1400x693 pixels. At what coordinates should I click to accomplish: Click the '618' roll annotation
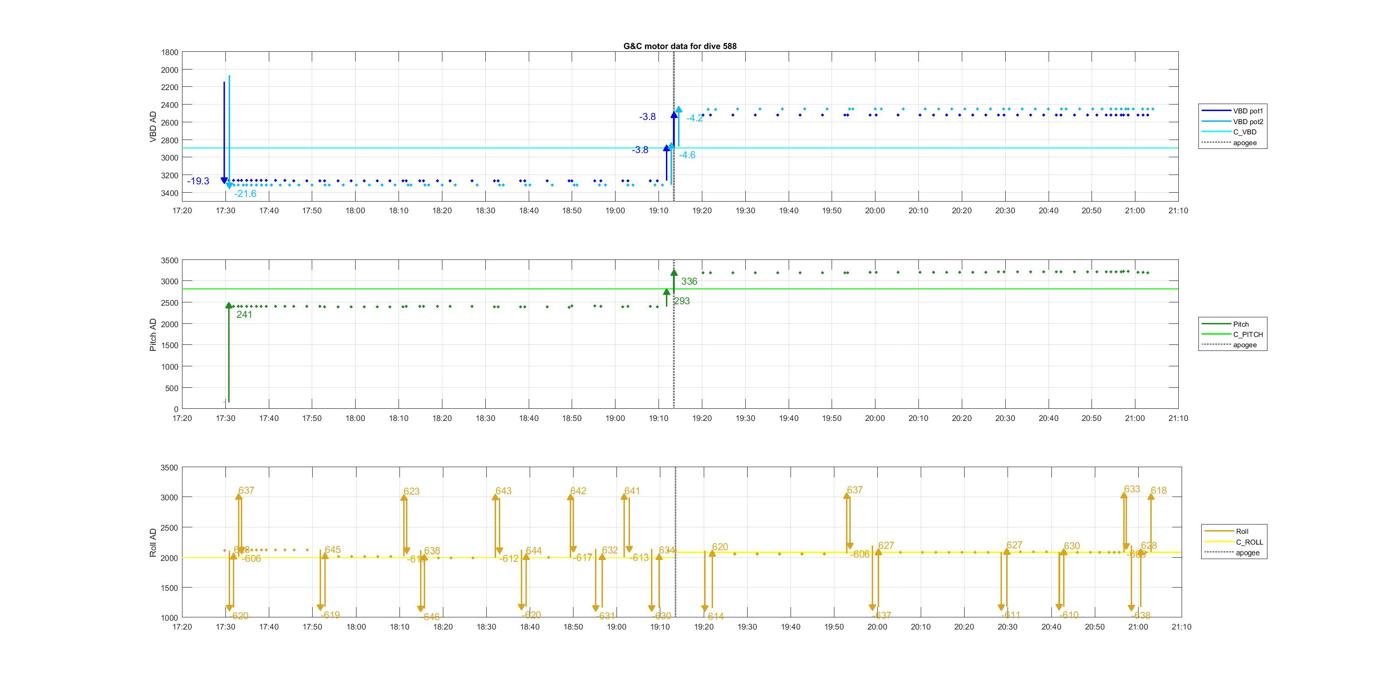(1159, 491)
